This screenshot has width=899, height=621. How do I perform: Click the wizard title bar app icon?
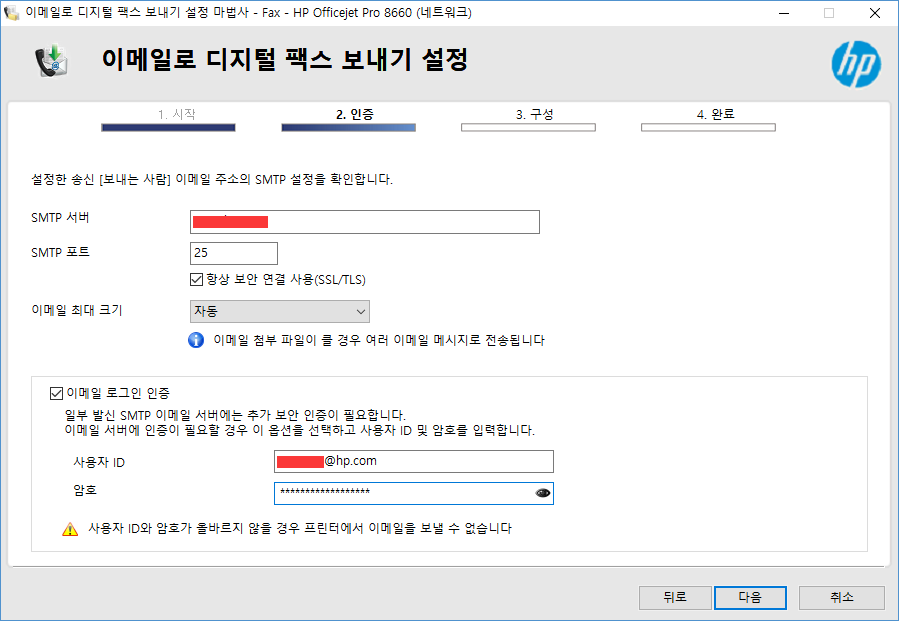[x=11, y=13]
